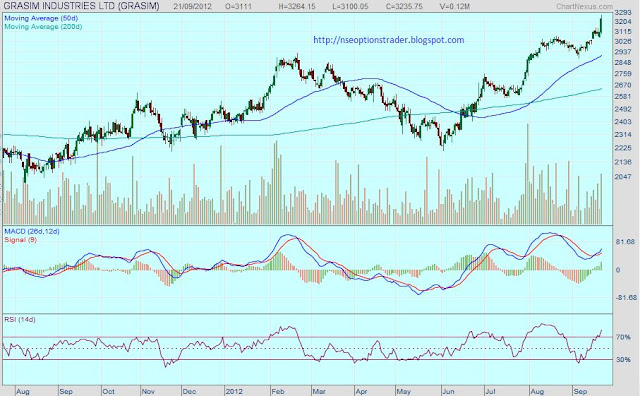
Task: Click the 2670 price axis label
Action: pos(623,85)
